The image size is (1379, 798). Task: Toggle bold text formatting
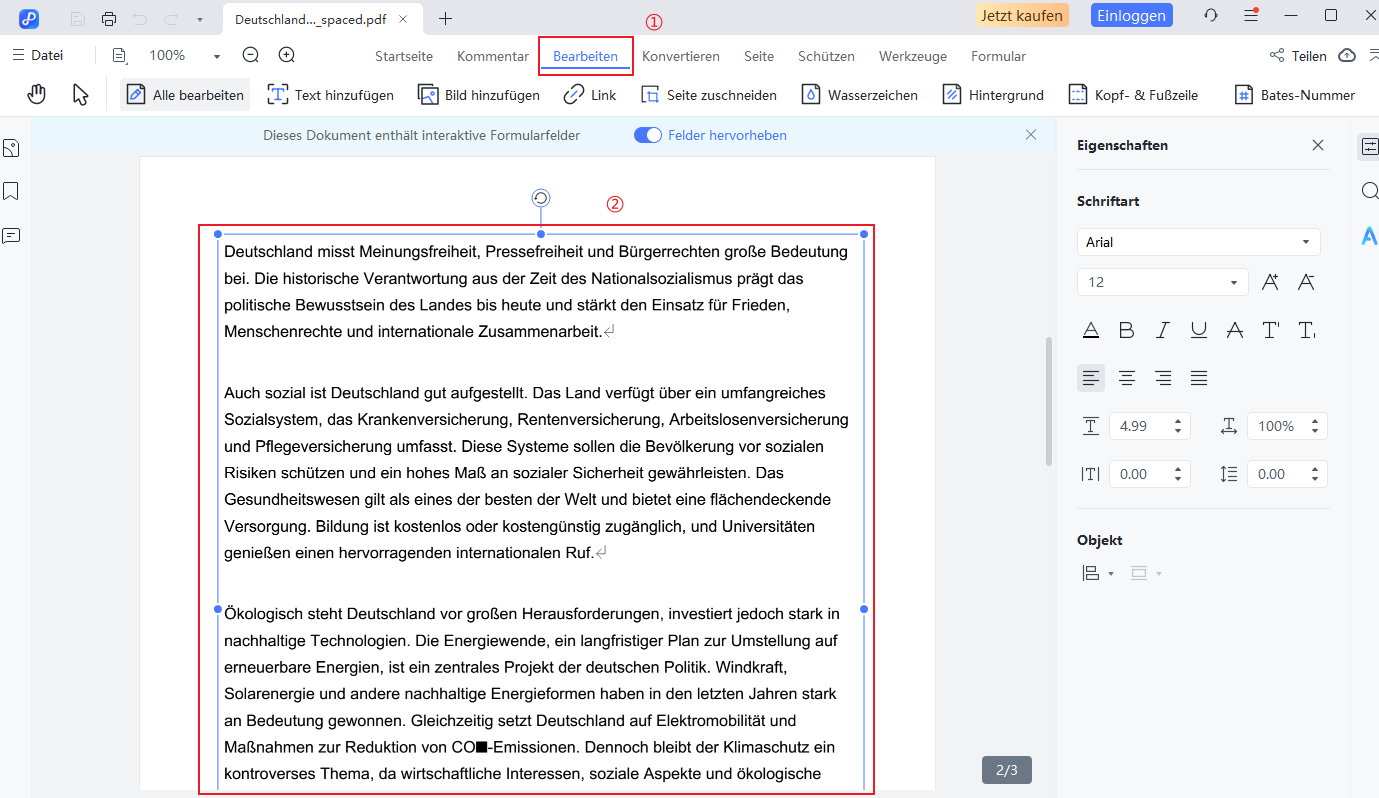point(1126,331)
